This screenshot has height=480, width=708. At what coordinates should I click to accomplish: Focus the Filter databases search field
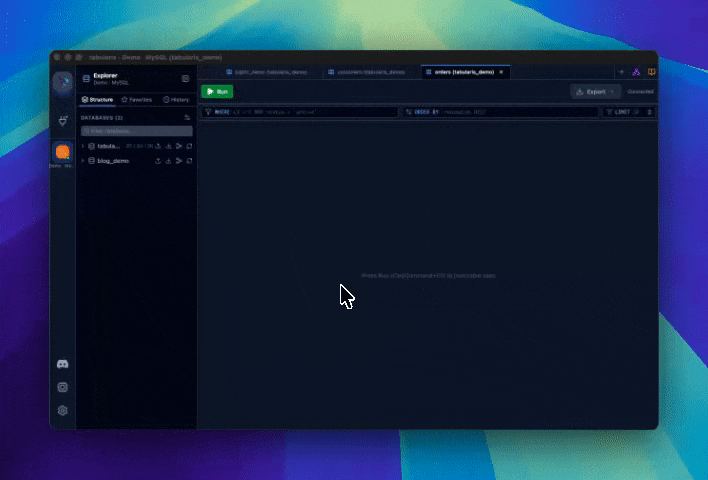coord(137,131)
